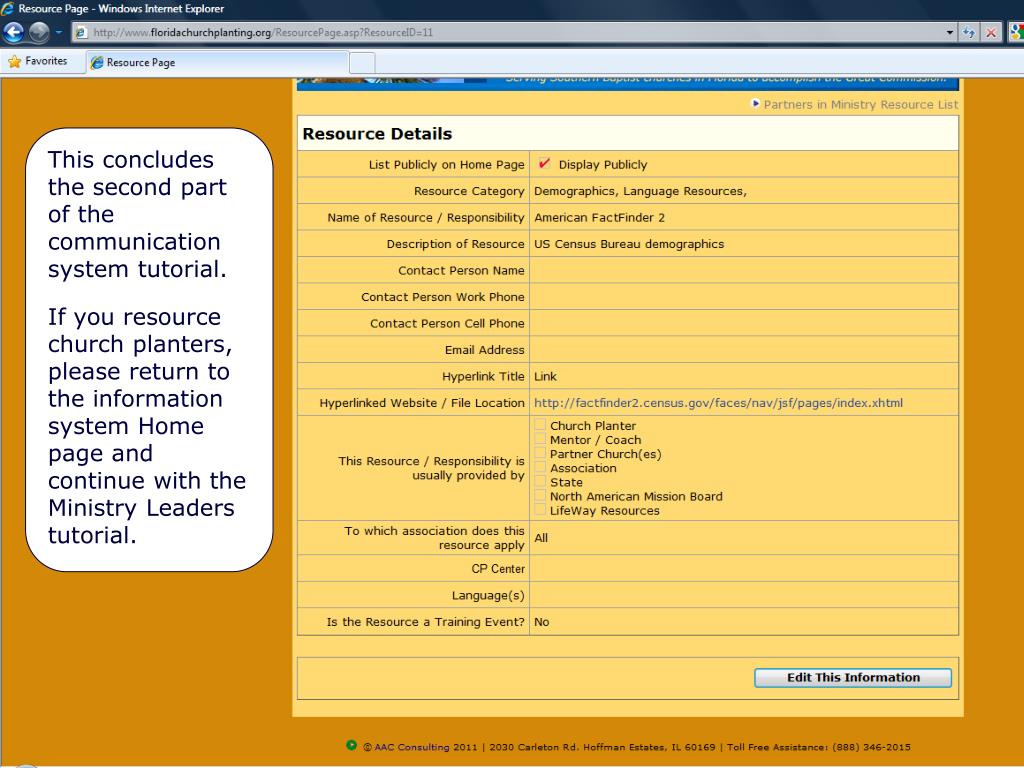Click the Edit This Information button
Image resolution: width=1024 pixels, height=768 pixels.
[853, 677]
